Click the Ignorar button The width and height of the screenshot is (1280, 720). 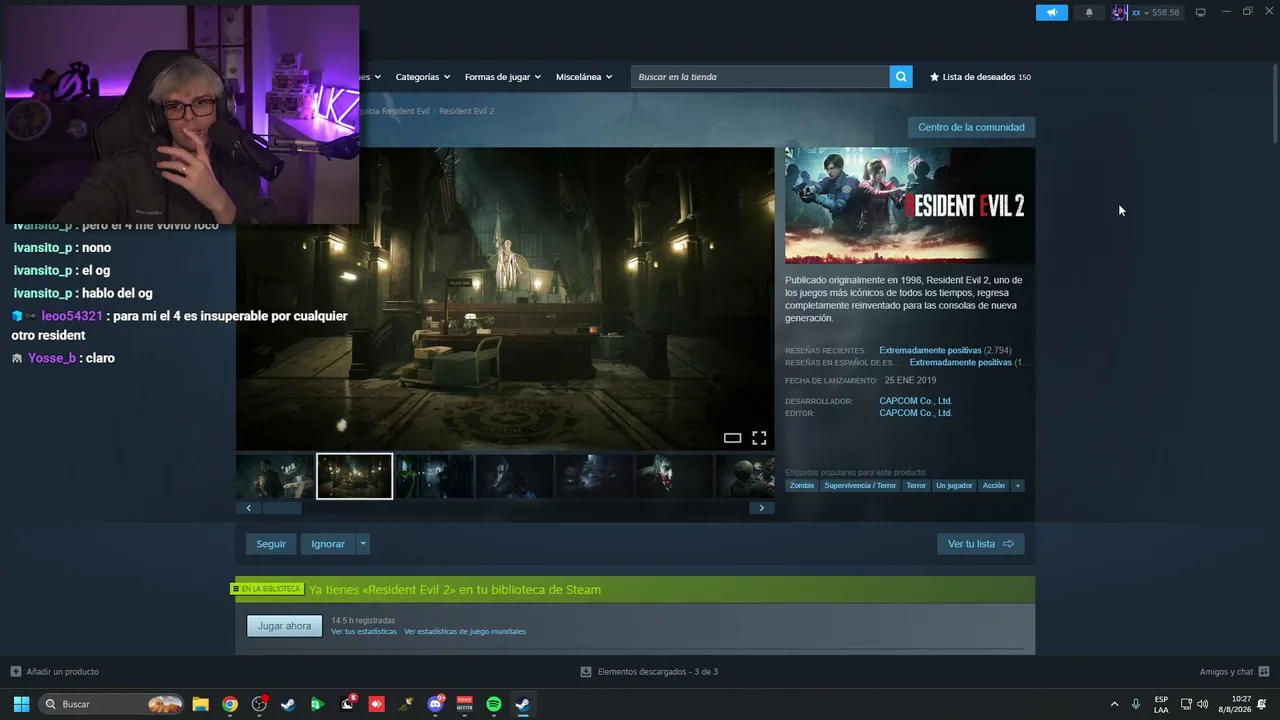(328, 544)
